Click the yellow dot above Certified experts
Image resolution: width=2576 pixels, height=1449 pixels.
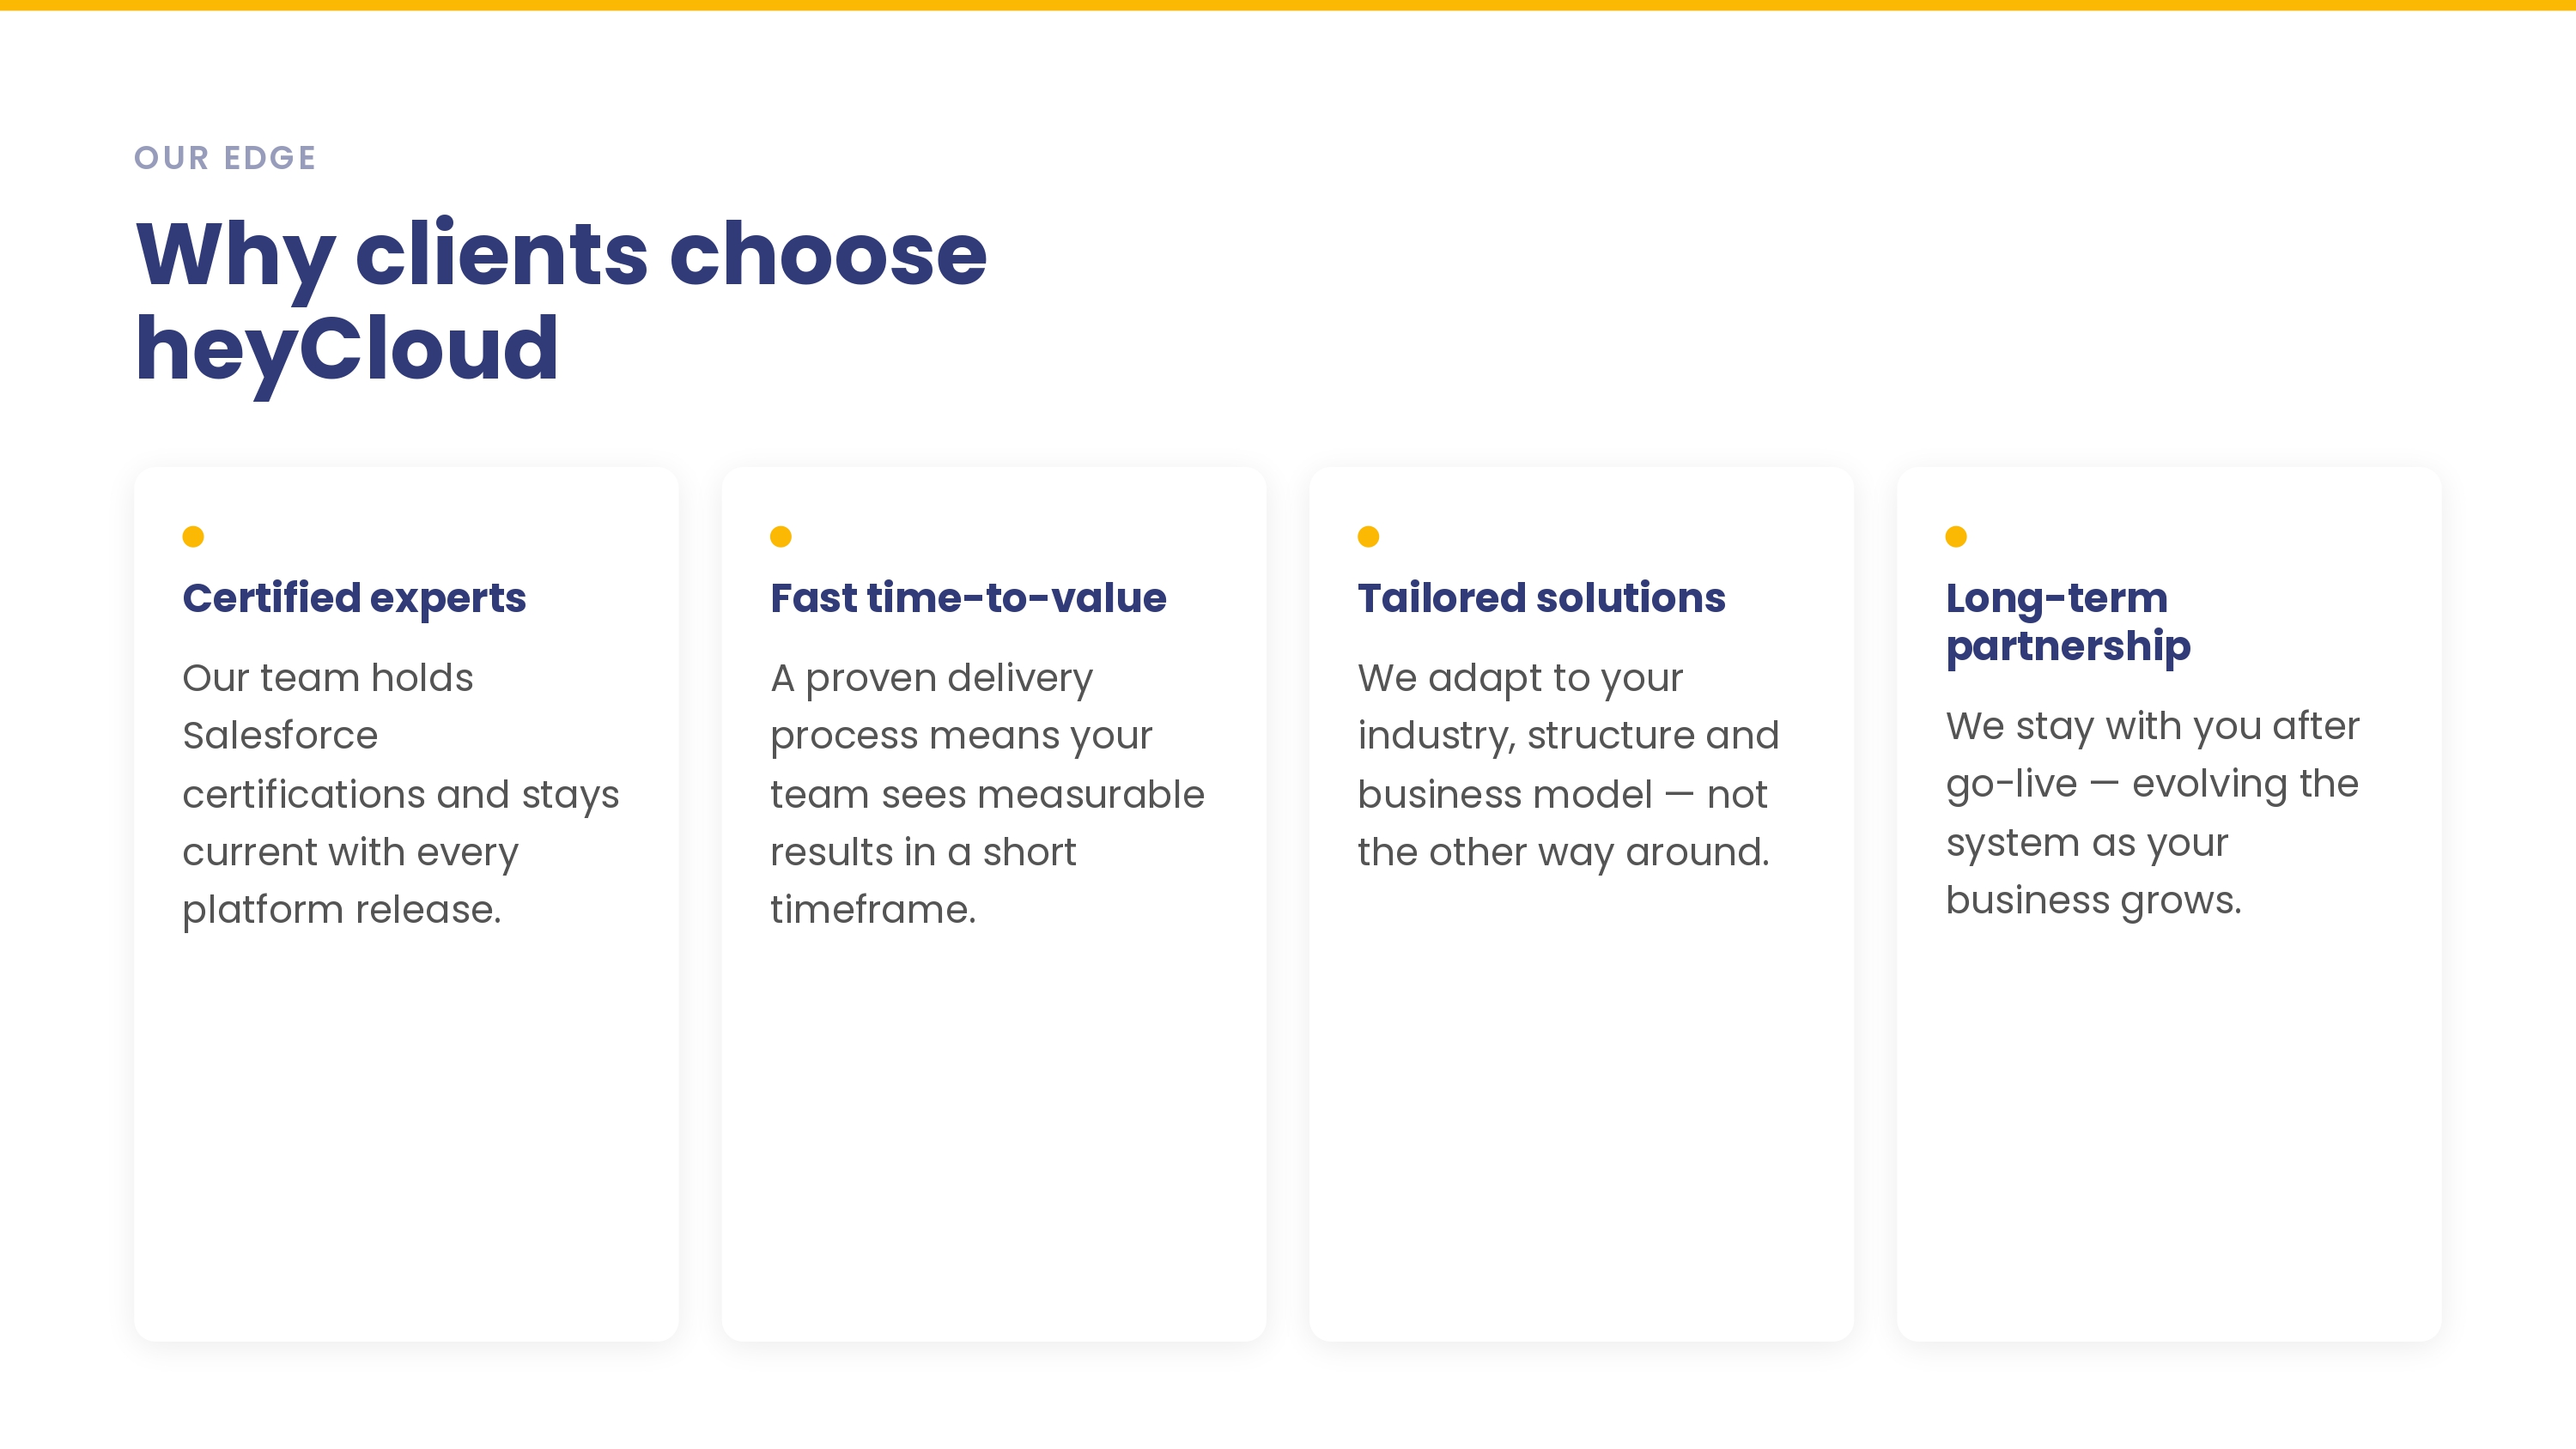coord(193,537)
